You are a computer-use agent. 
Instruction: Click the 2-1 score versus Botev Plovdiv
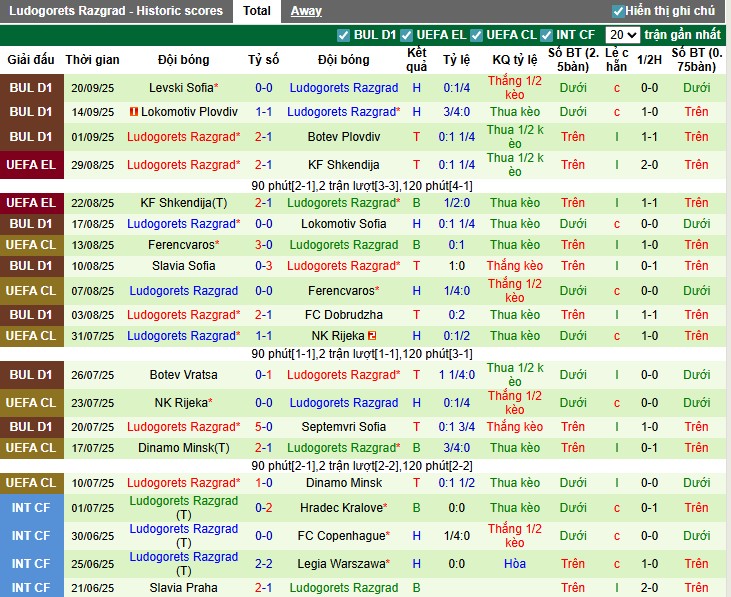click(x=263, y=137)
